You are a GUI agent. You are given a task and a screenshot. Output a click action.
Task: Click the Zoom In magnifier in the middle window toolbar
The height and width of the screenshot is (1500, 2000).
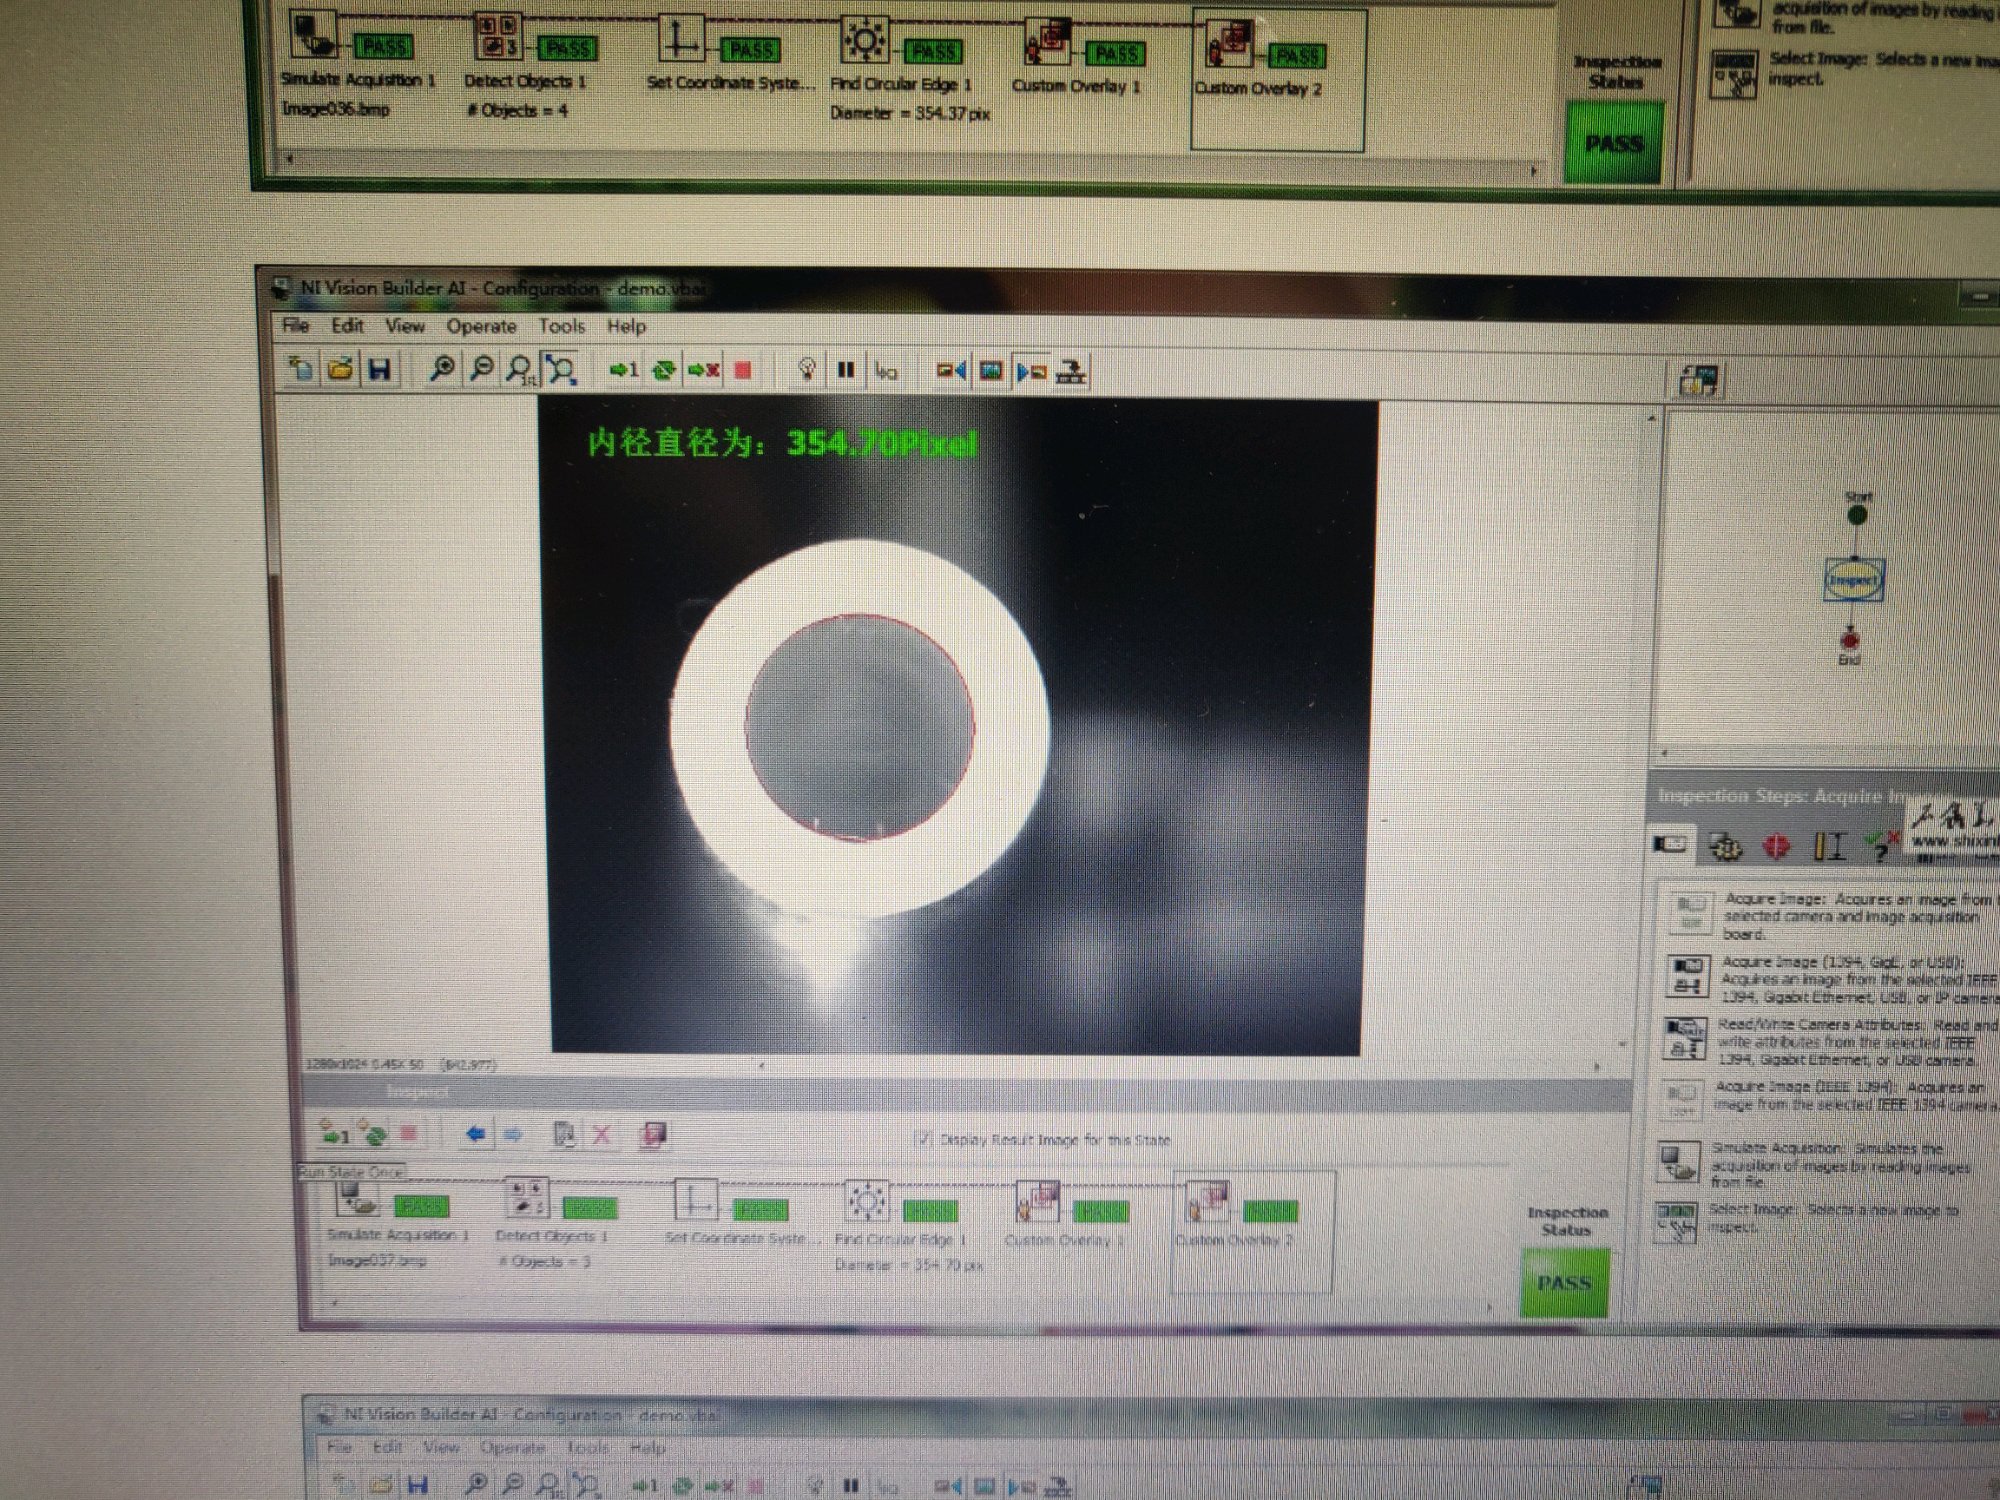coord(441,369)
